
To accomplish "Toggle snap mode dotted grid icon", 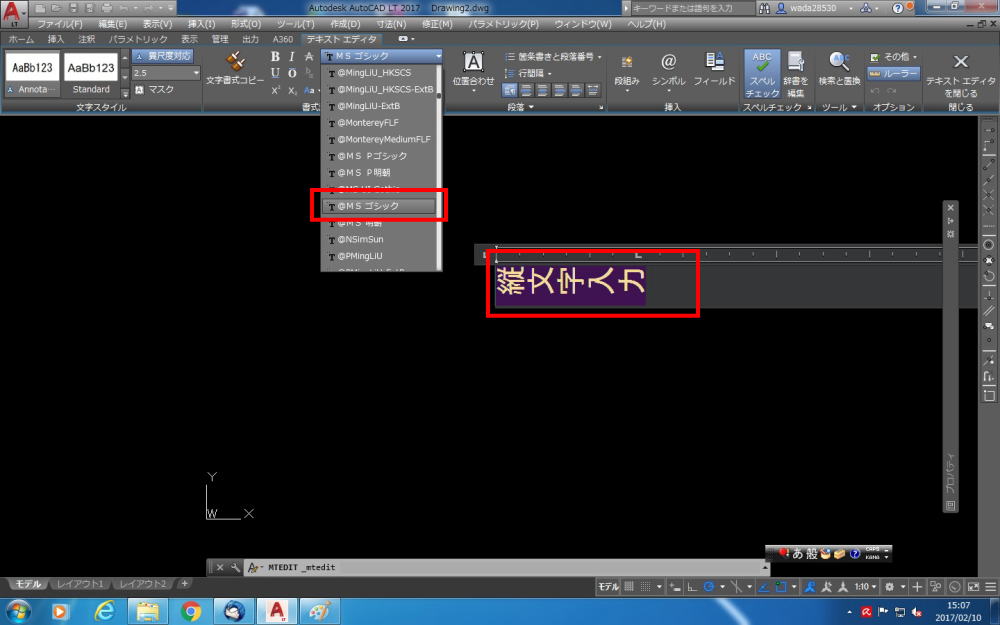I will coord(645,587).
